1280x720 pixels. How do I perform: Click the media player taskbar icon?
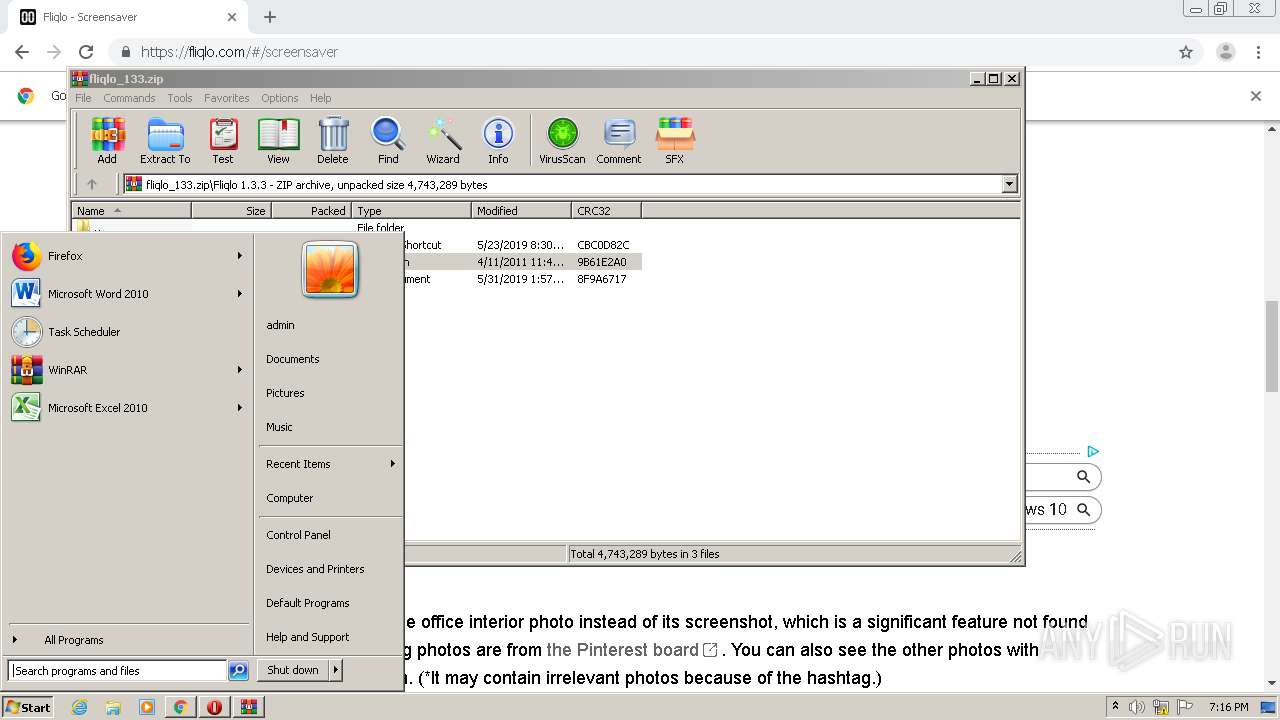tap(147, 707)
